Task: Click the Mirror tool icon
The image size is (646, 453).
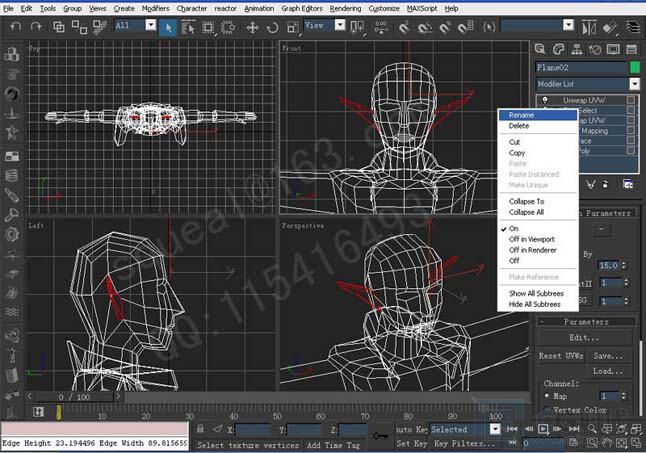Action: click(x=589, y=28)
